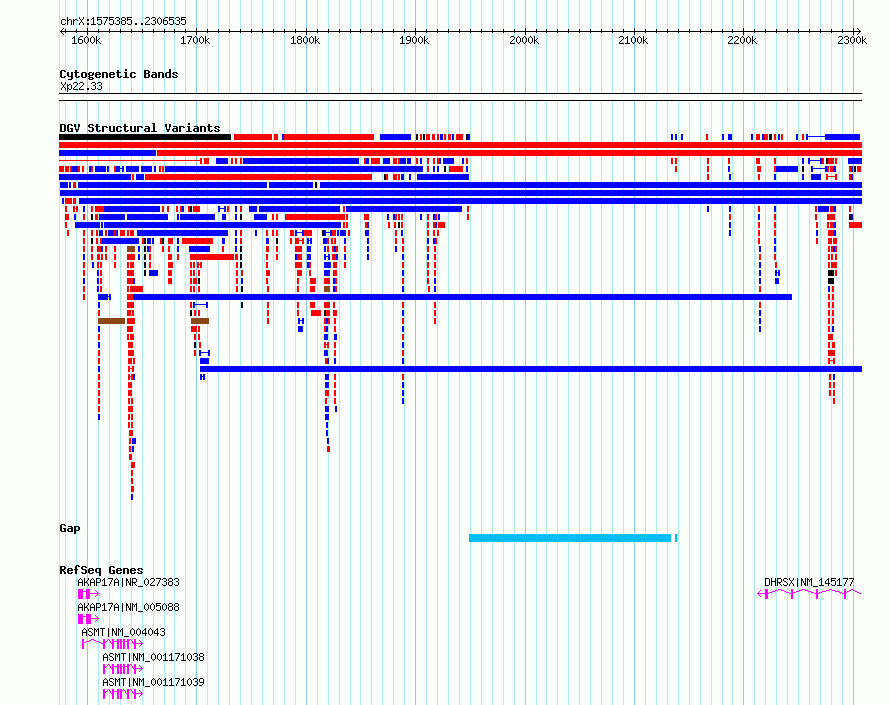Click the gene glyph under AKAP17A|NR_027383

click(88, 594)
